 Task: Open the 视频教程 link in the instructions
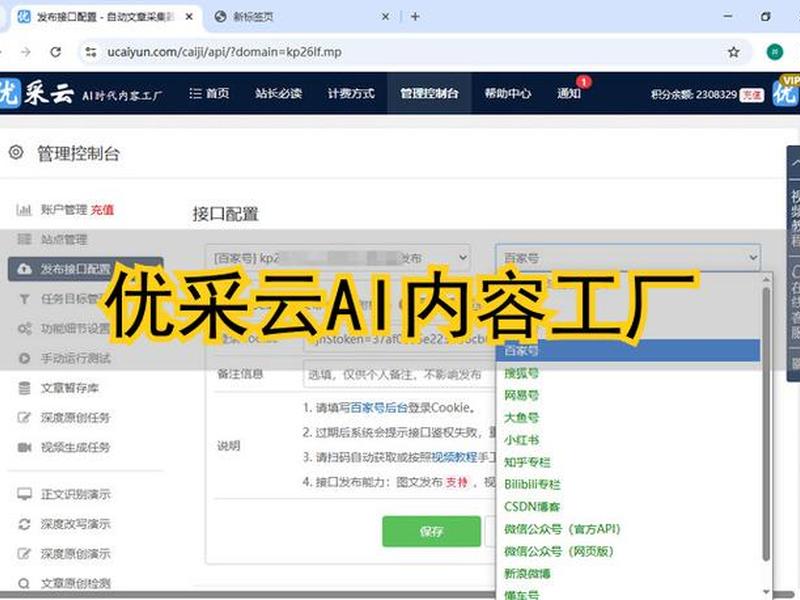pyautogui.click(x=455, y=457)
